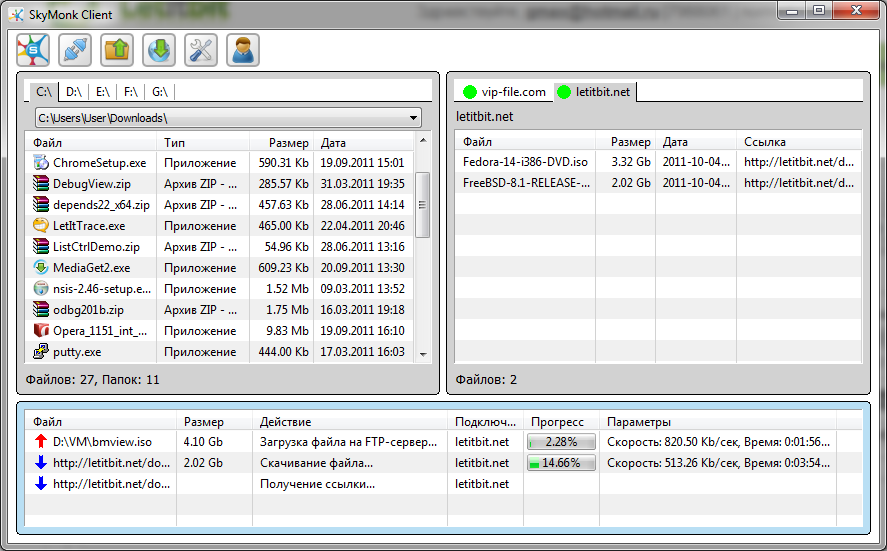This screenshot has width=887, height=551.
Task: Select the LetItTrace.exe file name
Action: coord(89,226)
